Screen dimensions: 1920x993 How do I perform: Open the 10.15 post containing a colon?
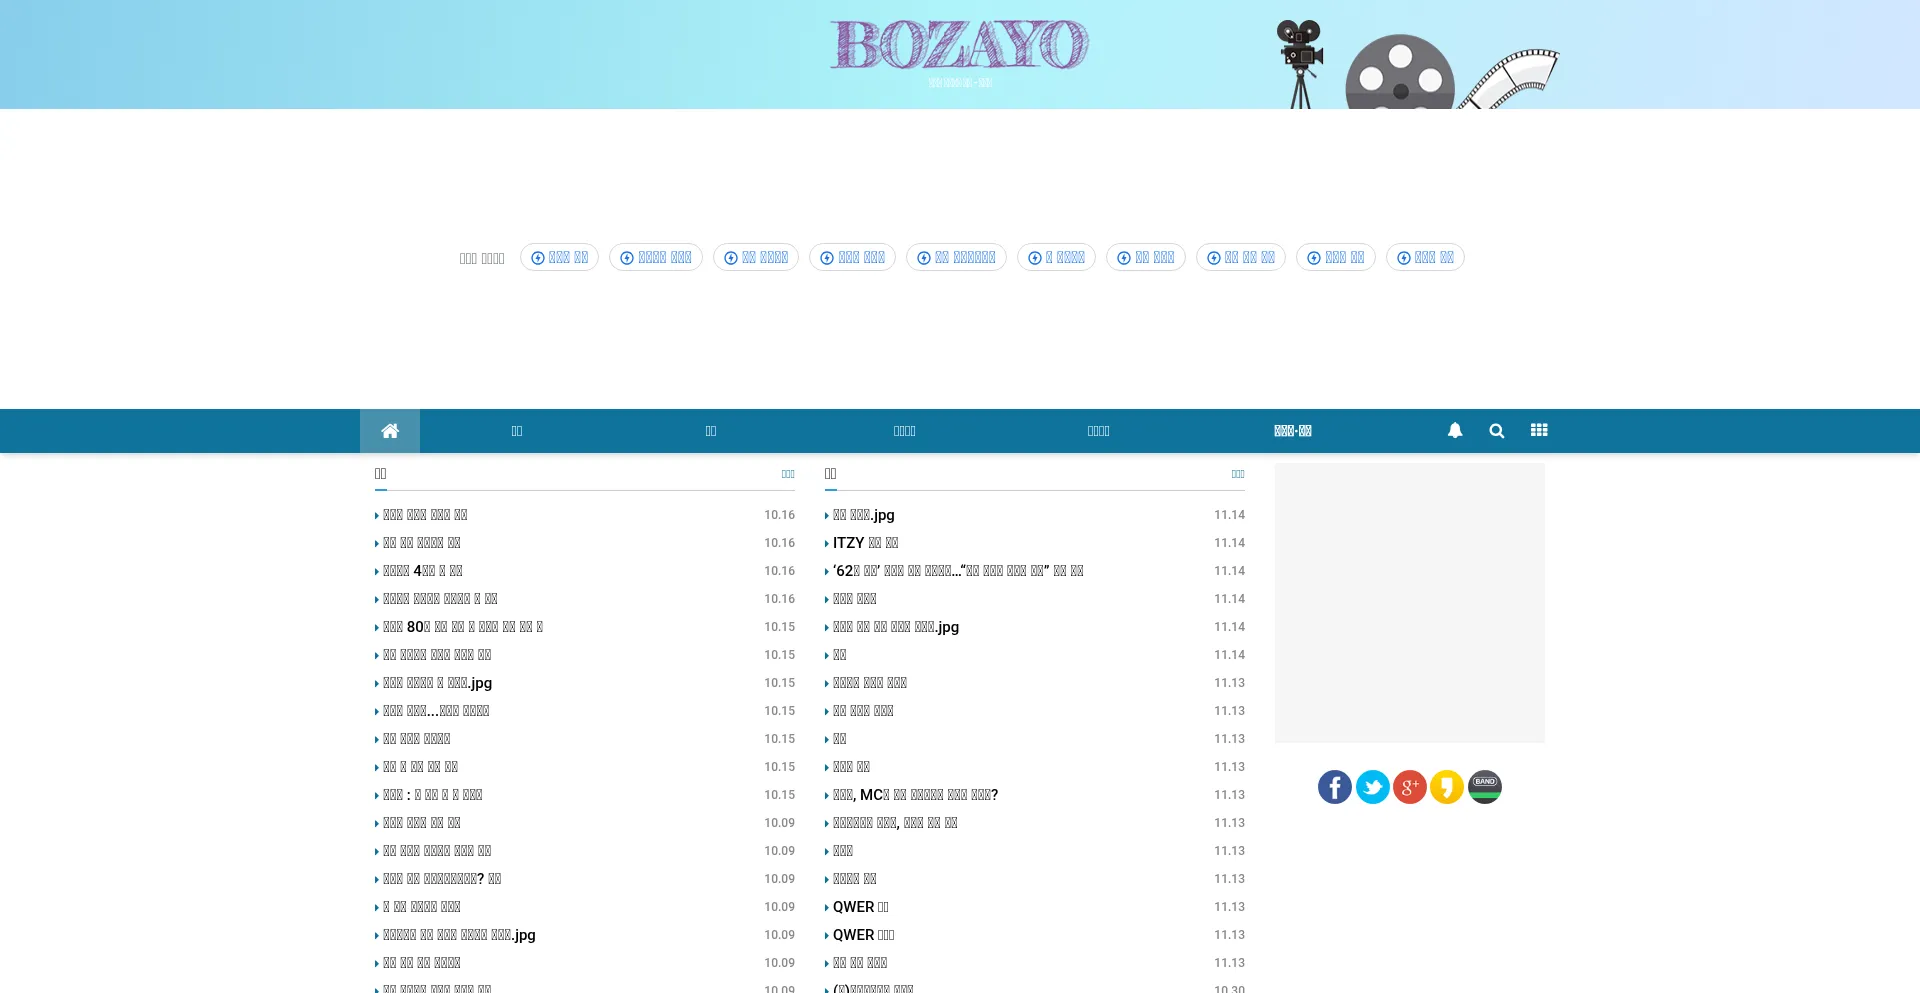(432, 795)
